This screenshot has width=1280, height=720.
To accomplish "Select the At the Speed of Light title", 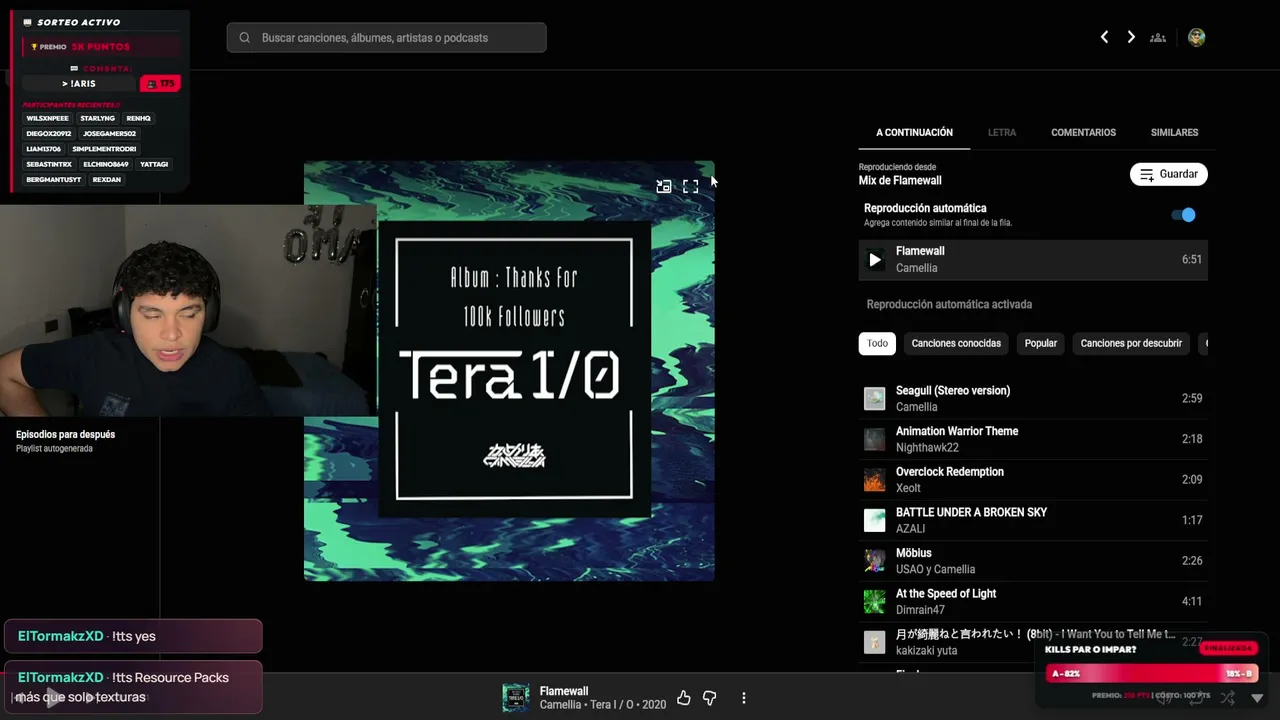I will [946, 593].
